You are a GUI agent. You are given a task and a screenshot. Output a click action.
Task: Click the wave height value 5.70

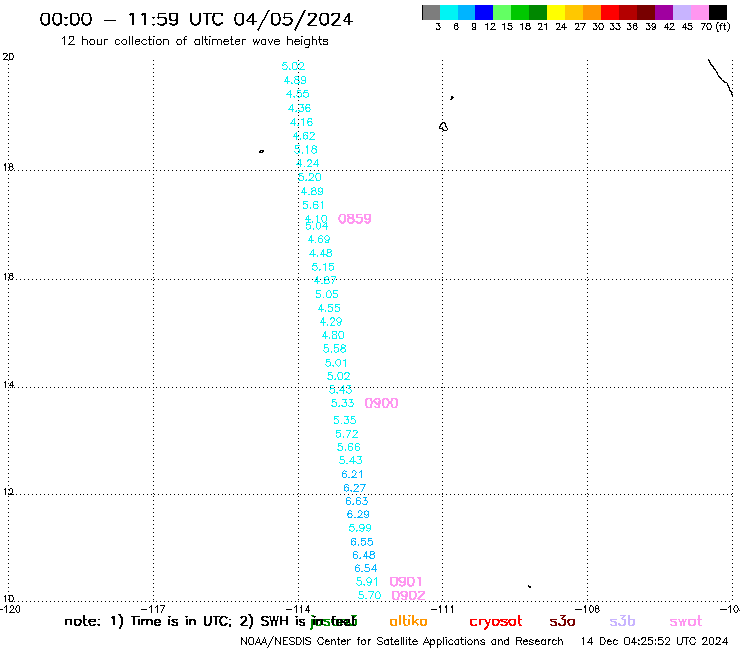(x=370, y=595)
